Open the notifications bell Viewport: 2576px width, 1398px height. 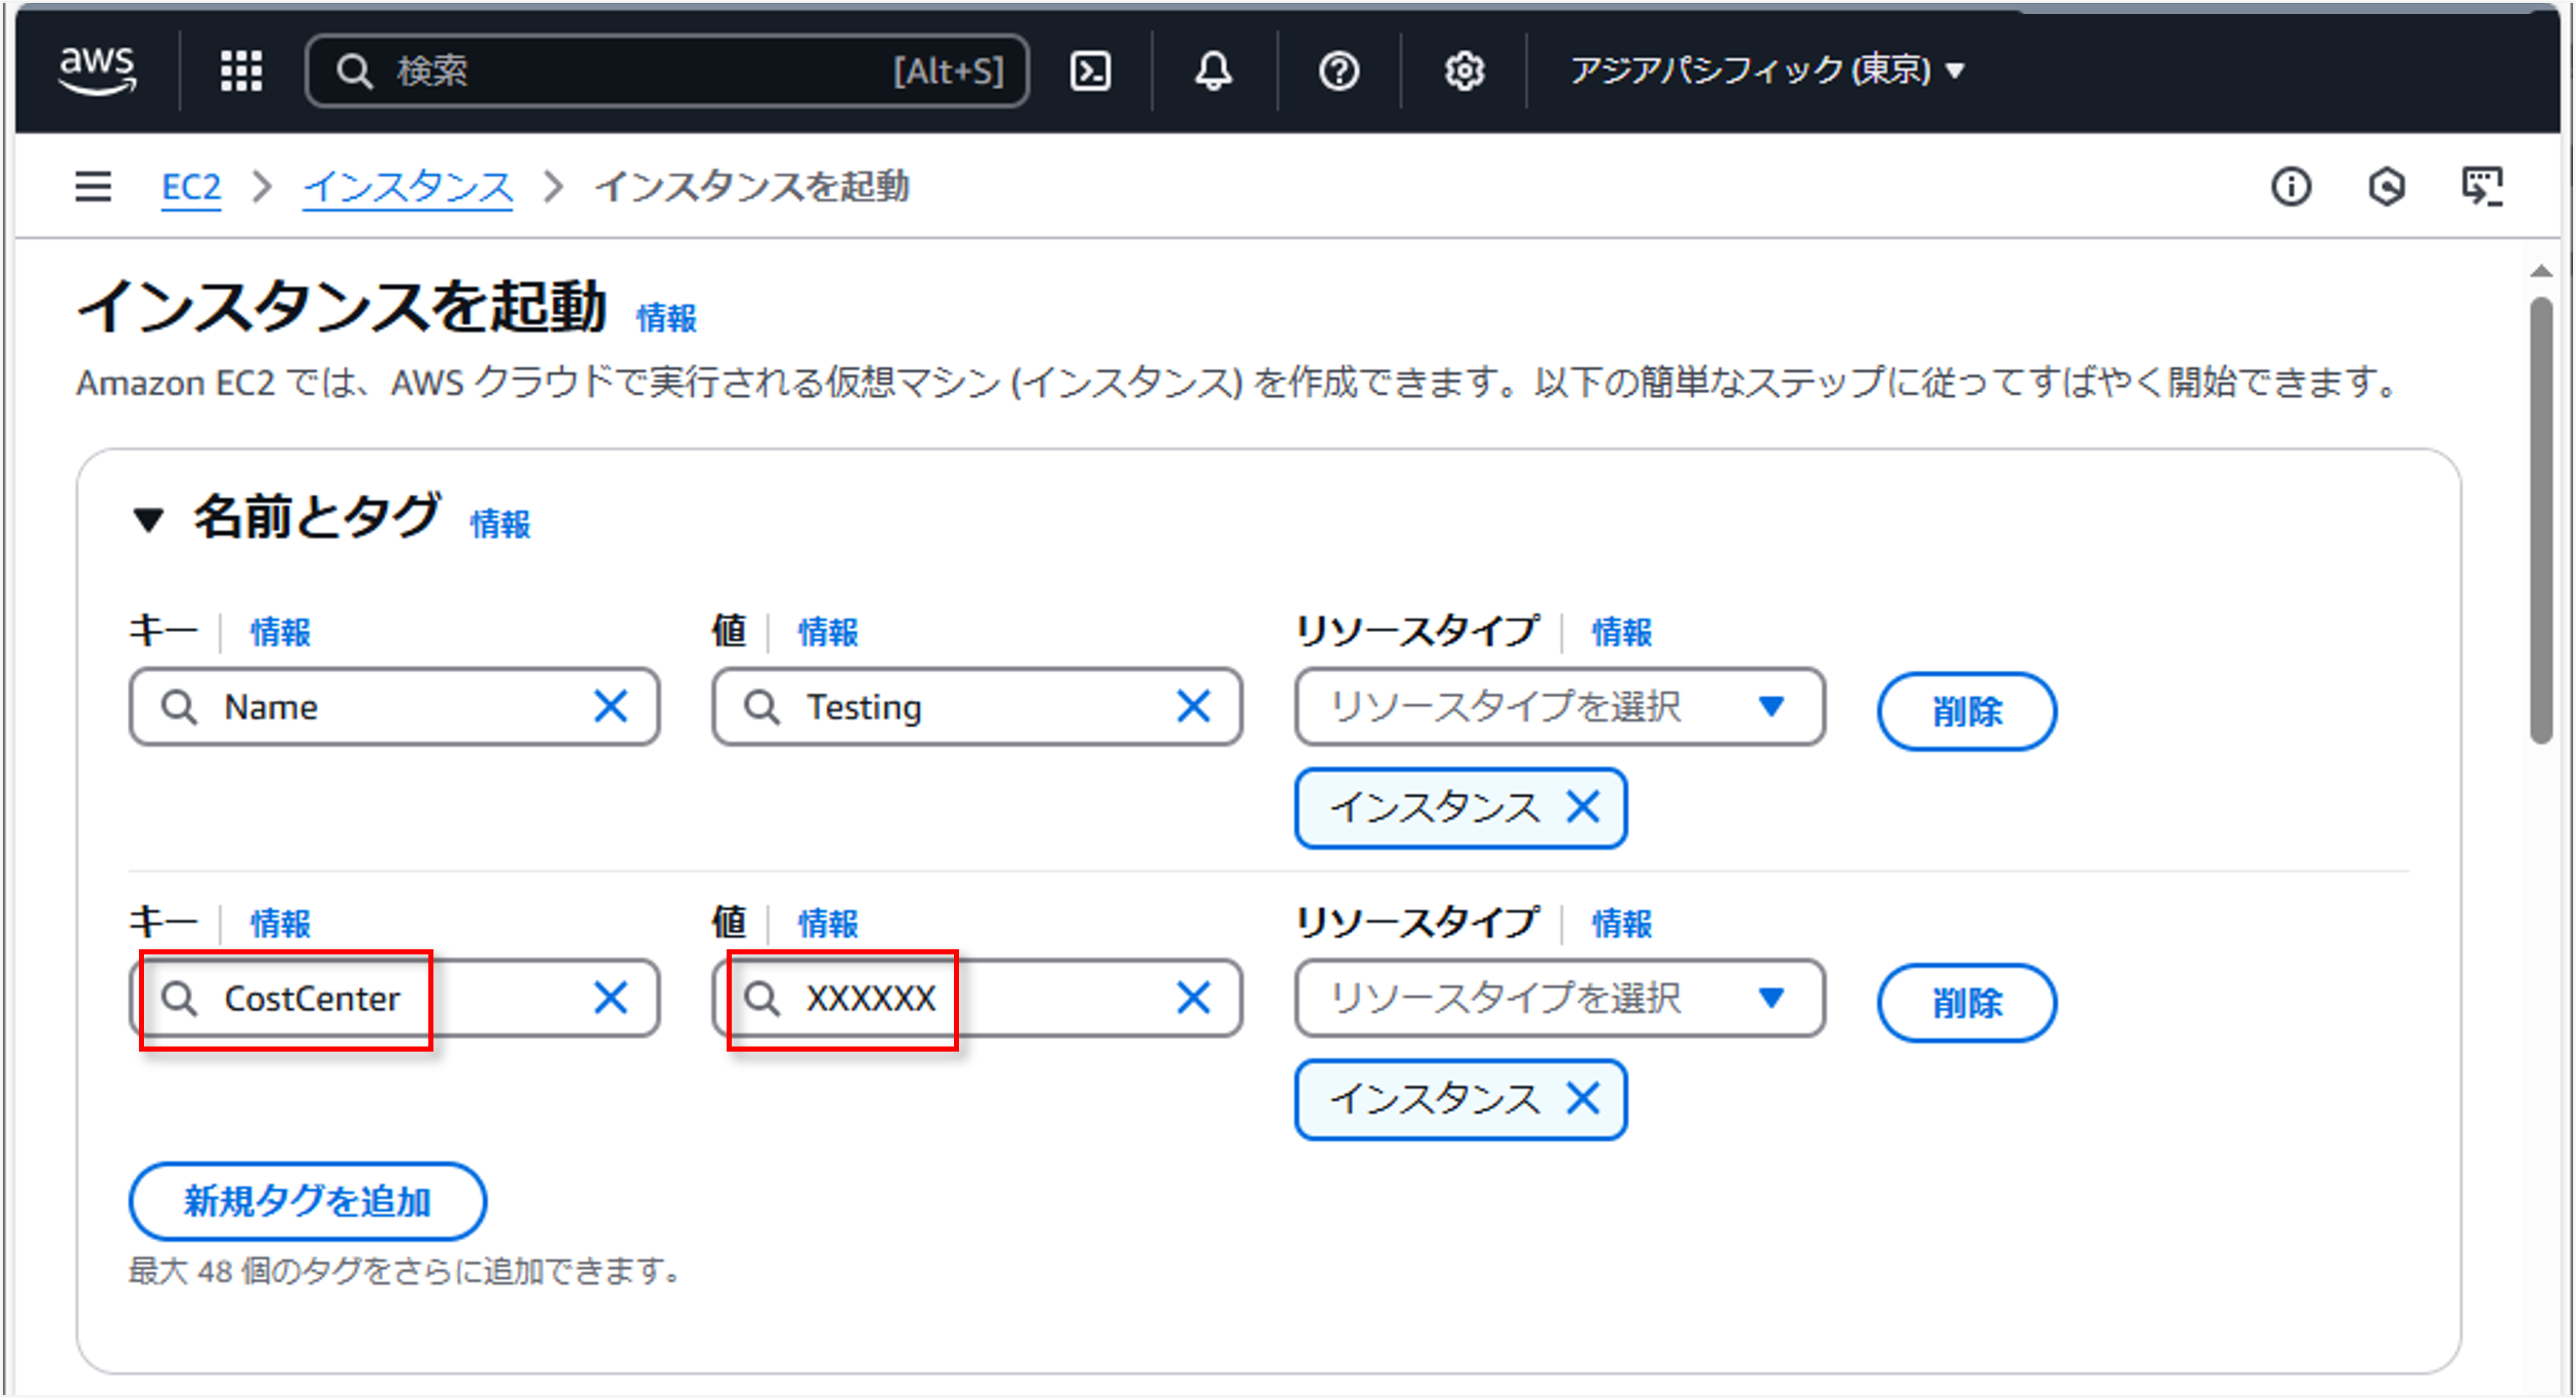pos(1213,71)
